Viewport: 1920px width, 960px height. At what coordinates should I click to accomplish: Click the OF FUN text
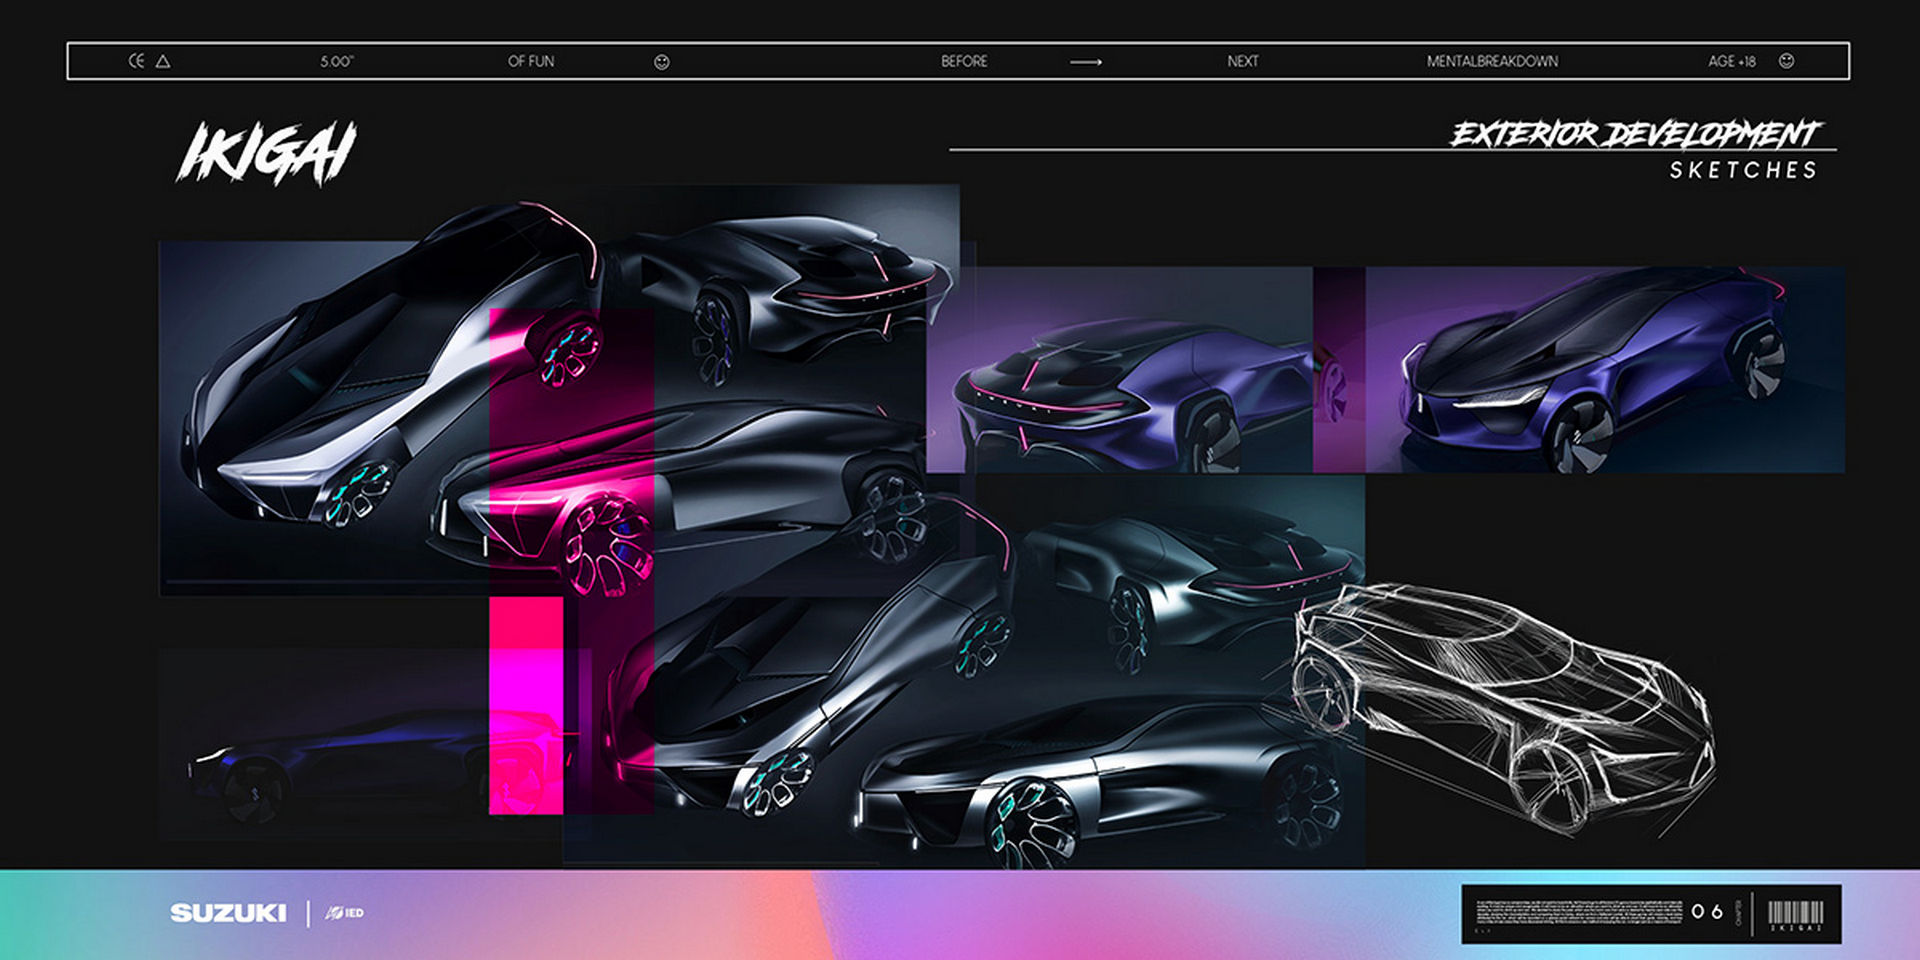click(x=531, y=62)
